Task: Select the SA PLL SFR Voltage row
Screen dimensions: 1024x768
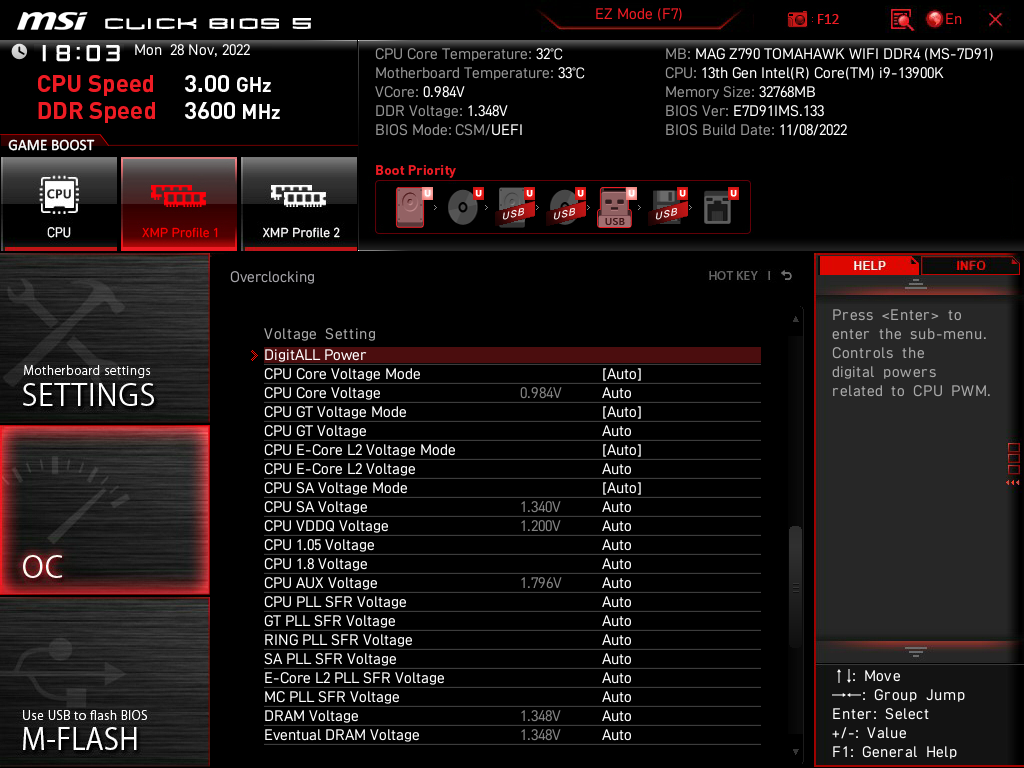Action: (512, 658)
